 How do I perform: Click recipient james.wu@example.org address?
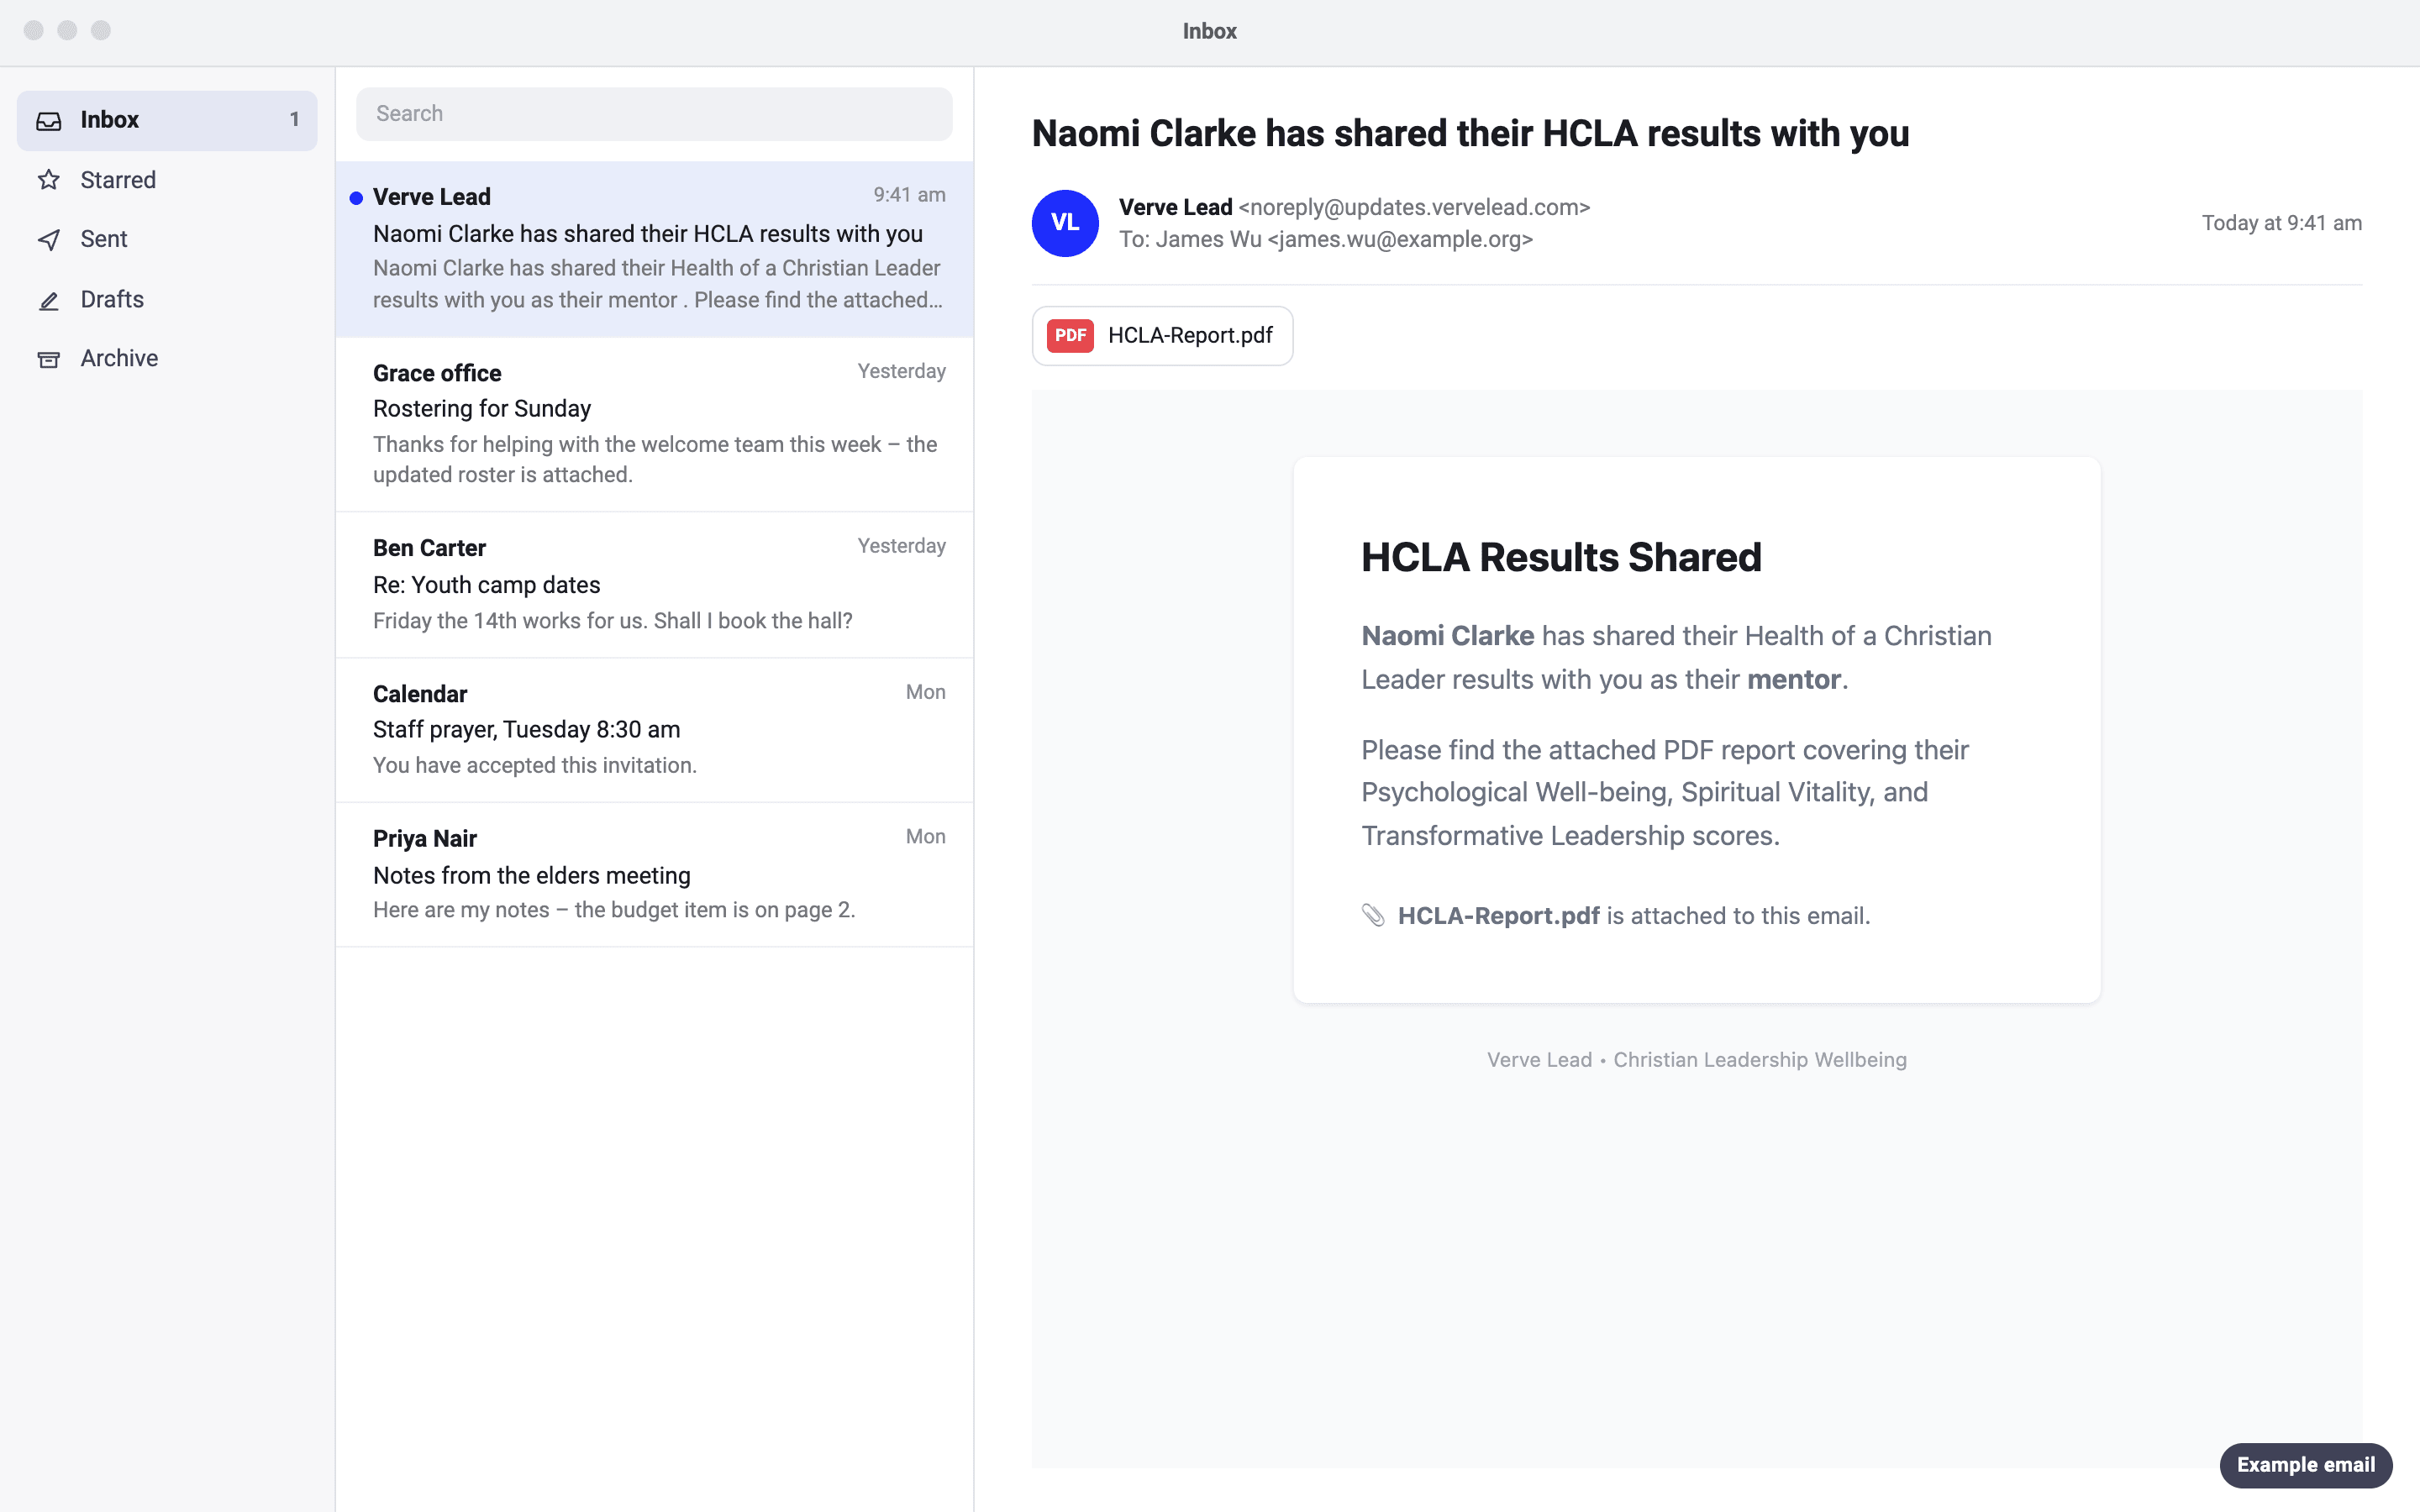point(1400,240)
